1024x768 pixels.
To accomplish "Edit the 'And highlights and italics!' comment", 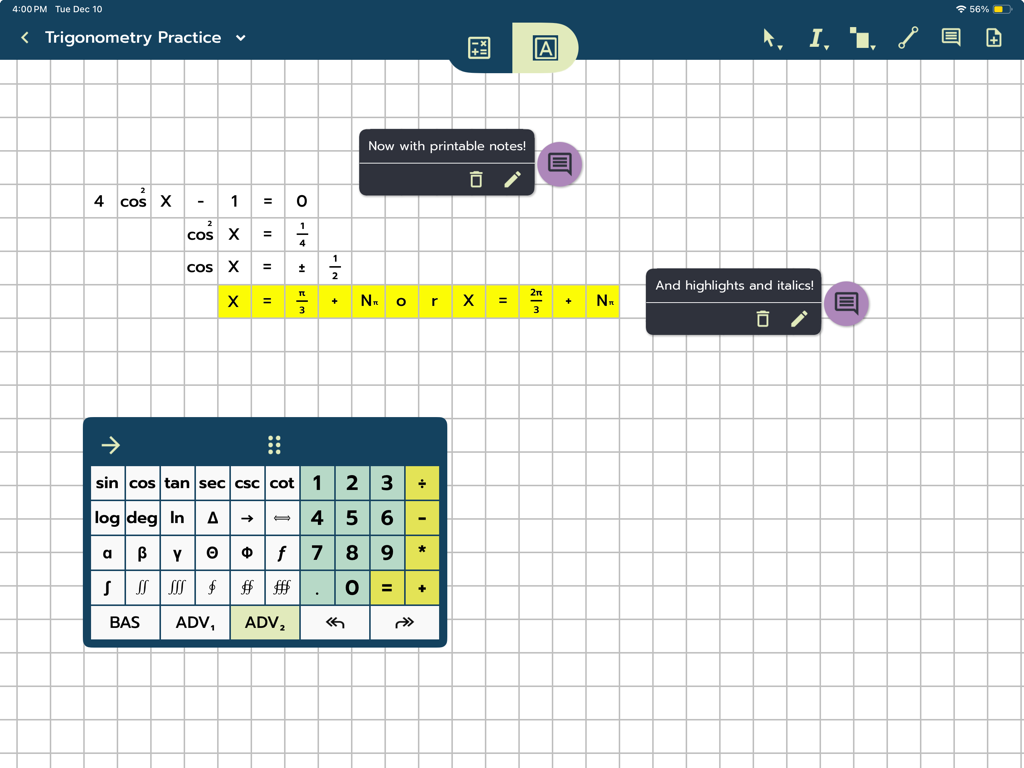I will click(798, 318).
